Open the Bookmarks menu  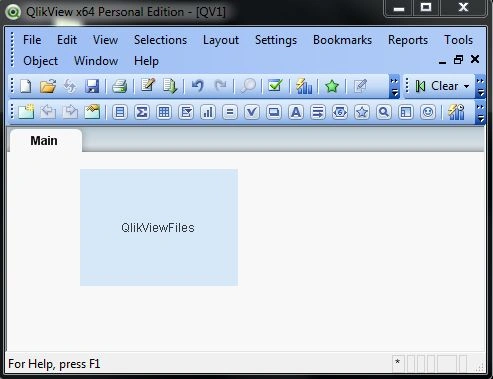tap(342, 40)
